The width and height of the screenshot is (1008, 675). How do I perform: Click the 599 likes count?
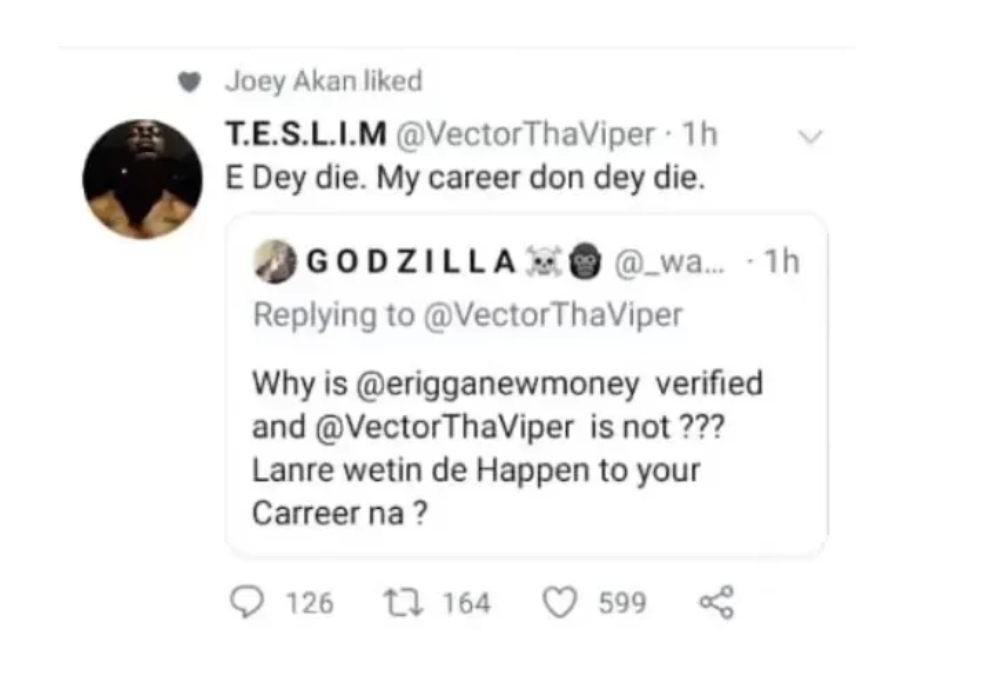[622, 603]
